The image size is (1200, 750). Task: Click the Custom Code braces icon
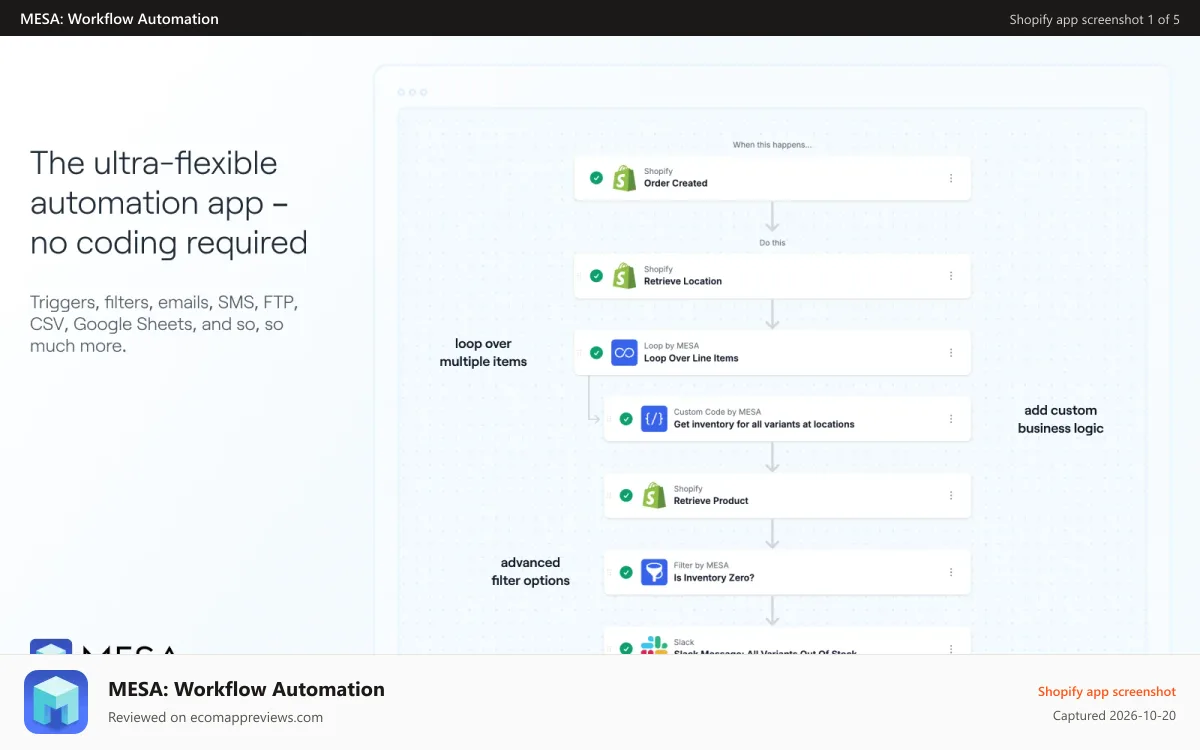tap(654, 419)
